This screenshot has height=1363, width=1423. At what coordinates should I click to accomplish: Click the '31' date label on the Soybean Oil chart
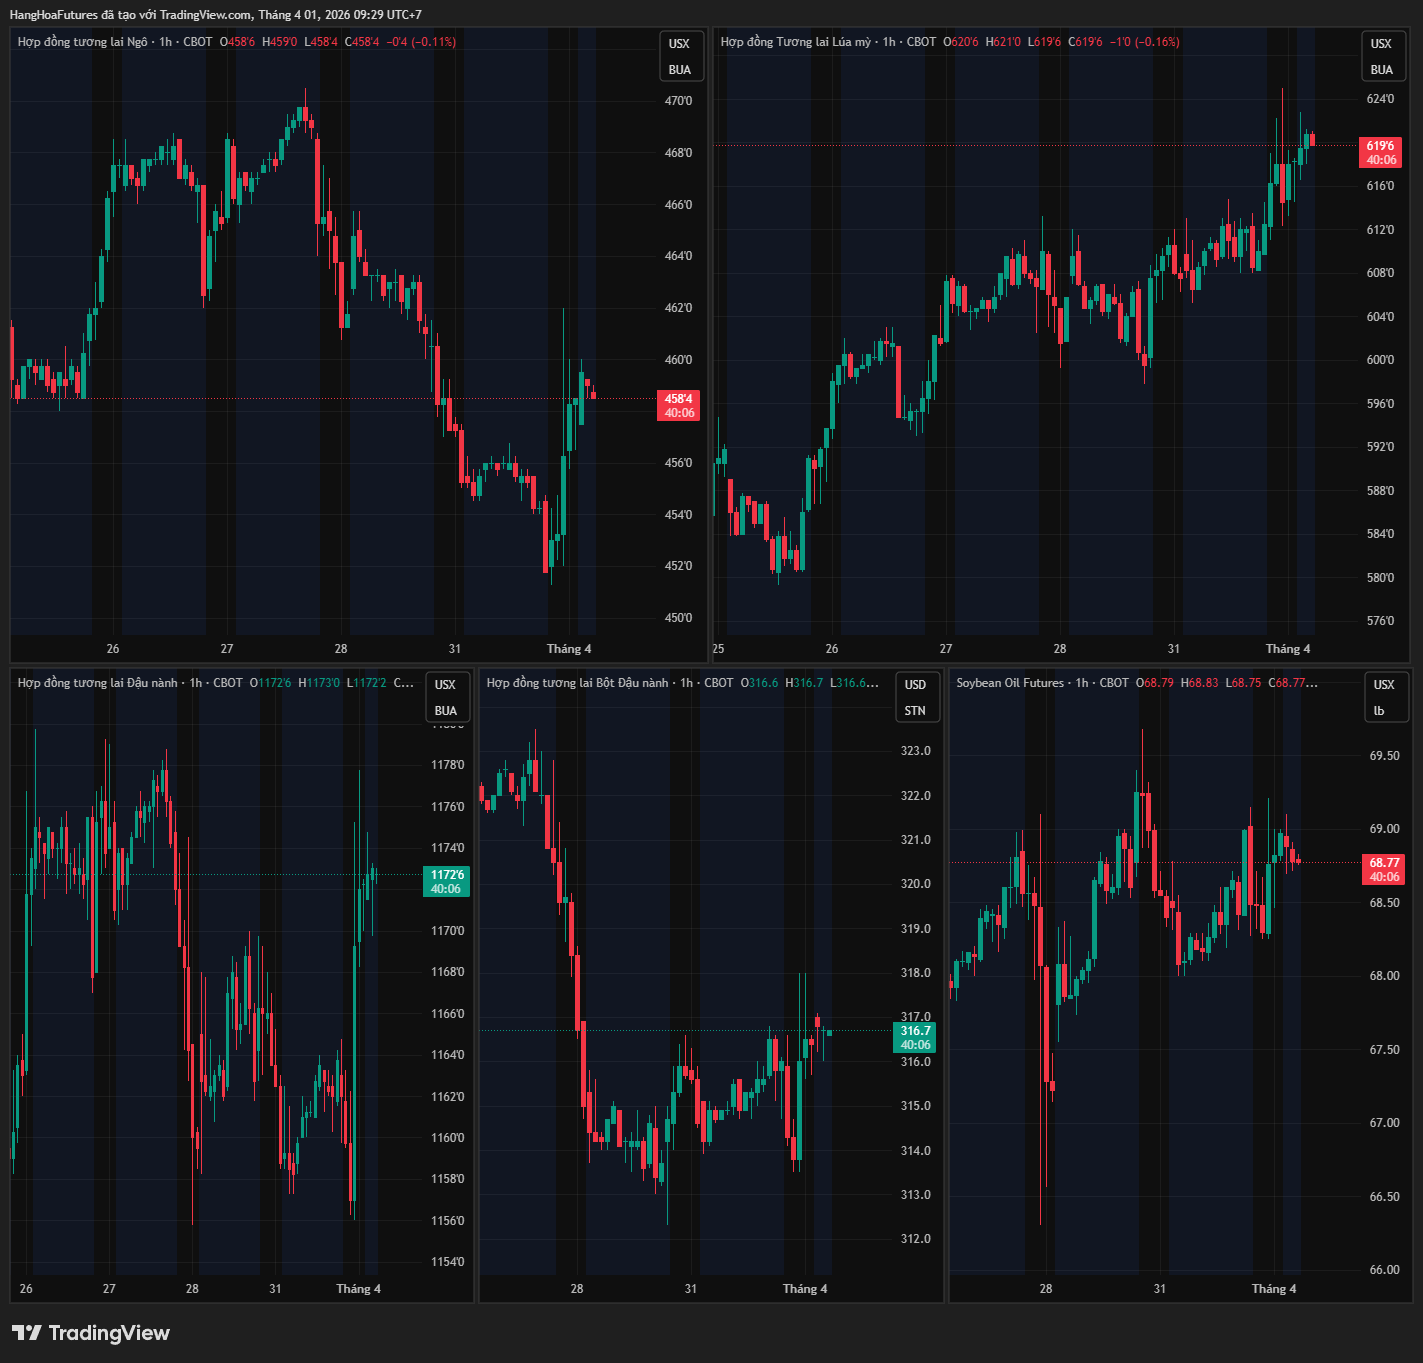tap(1160, 1289)
